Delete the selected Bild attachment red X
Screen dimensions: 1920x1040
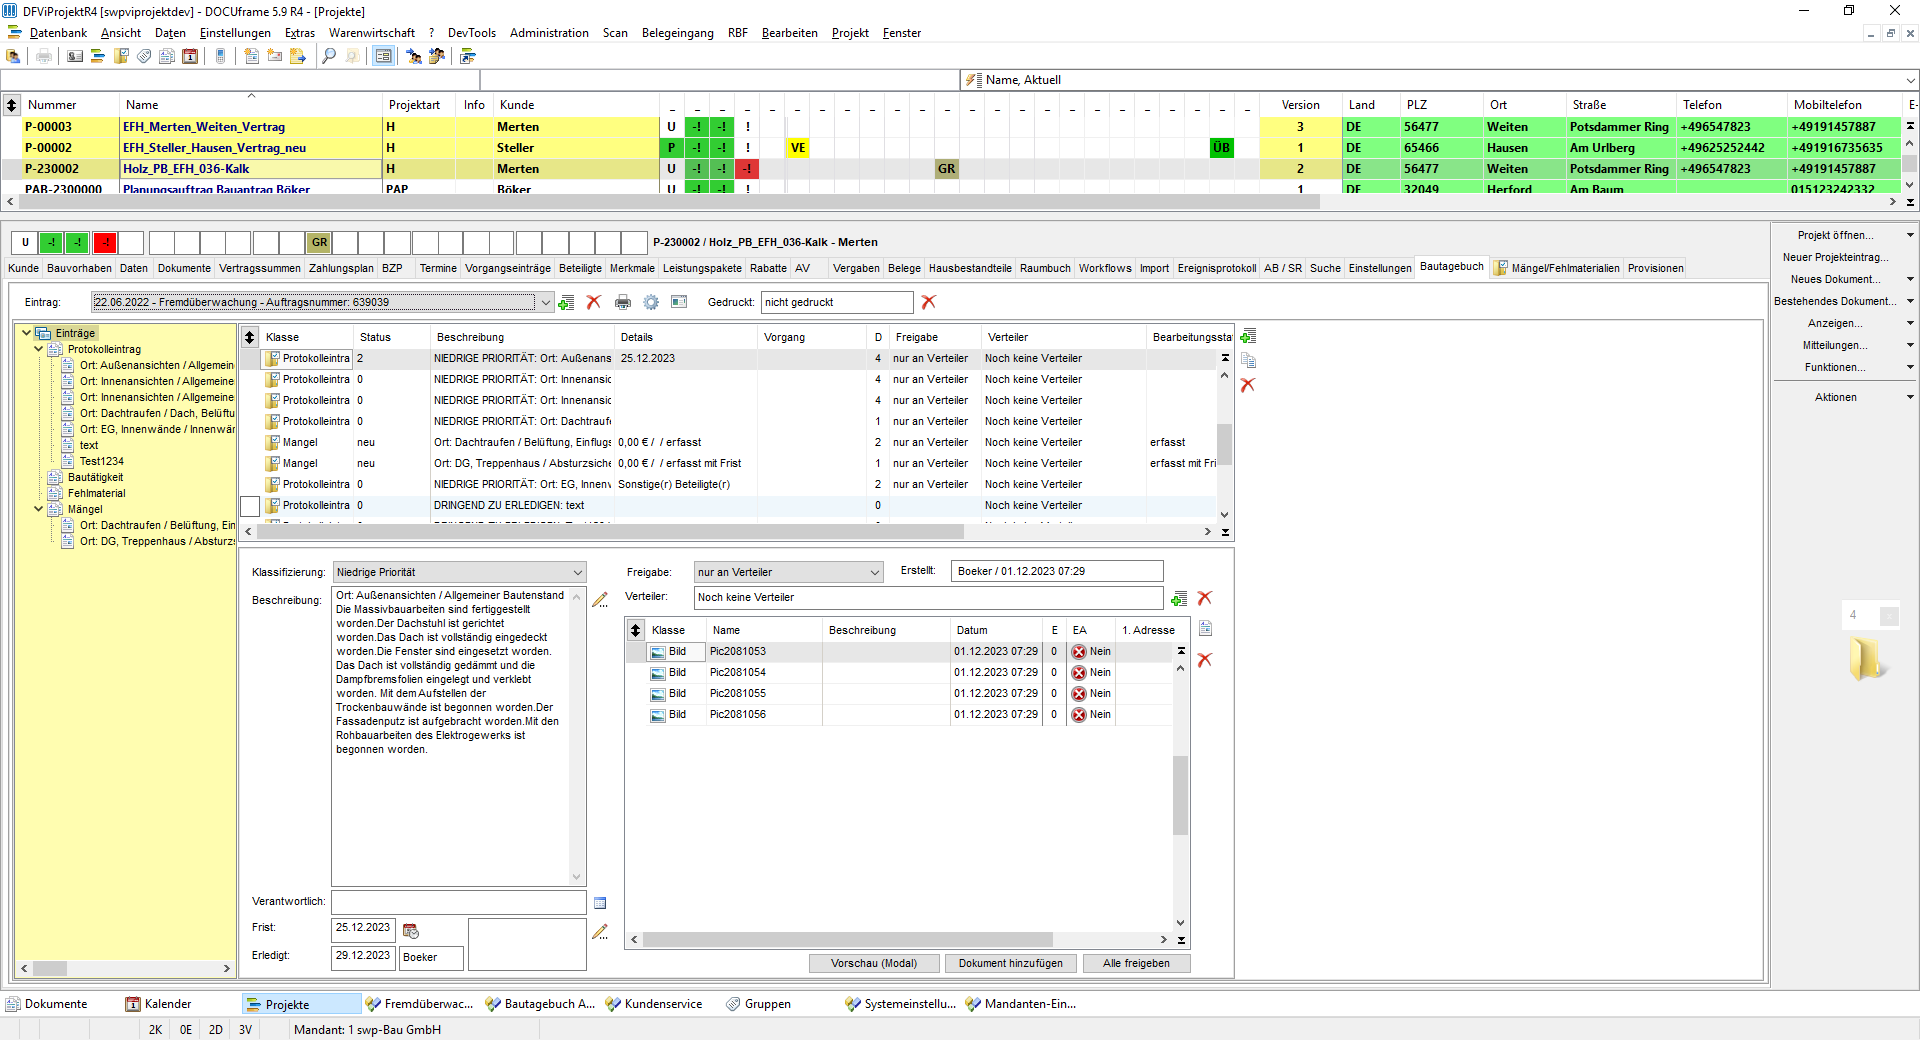pyautogui.click(x=1205, y=660)
